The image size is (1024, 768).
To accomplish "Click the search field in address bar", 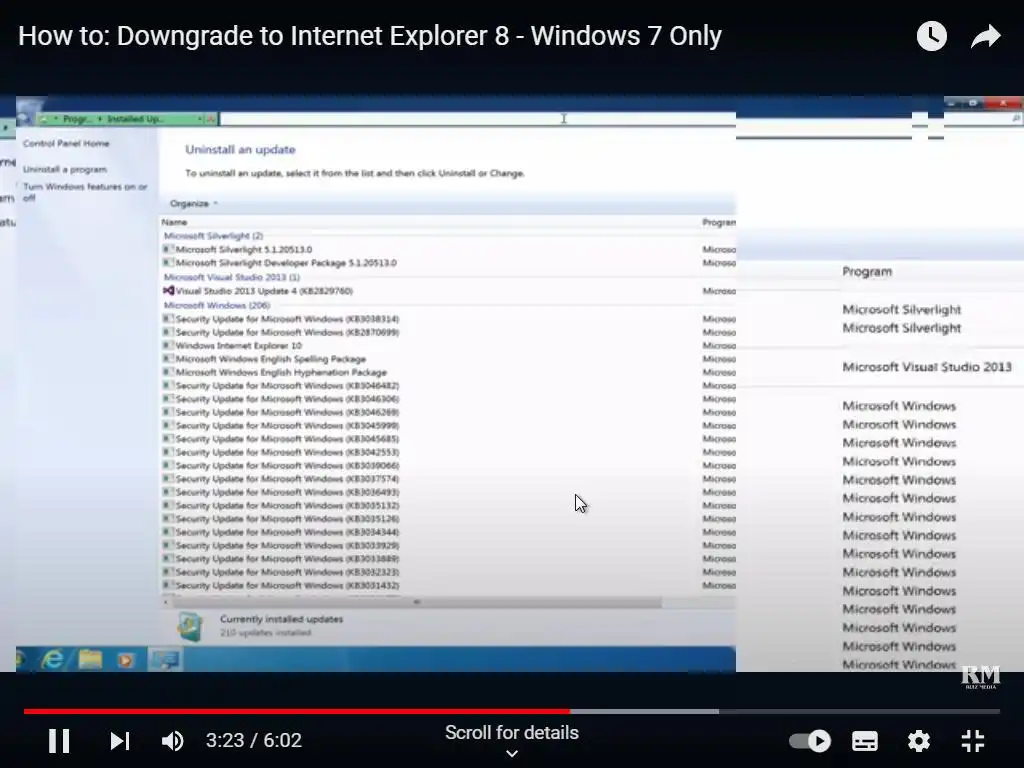I will point(478,119).
